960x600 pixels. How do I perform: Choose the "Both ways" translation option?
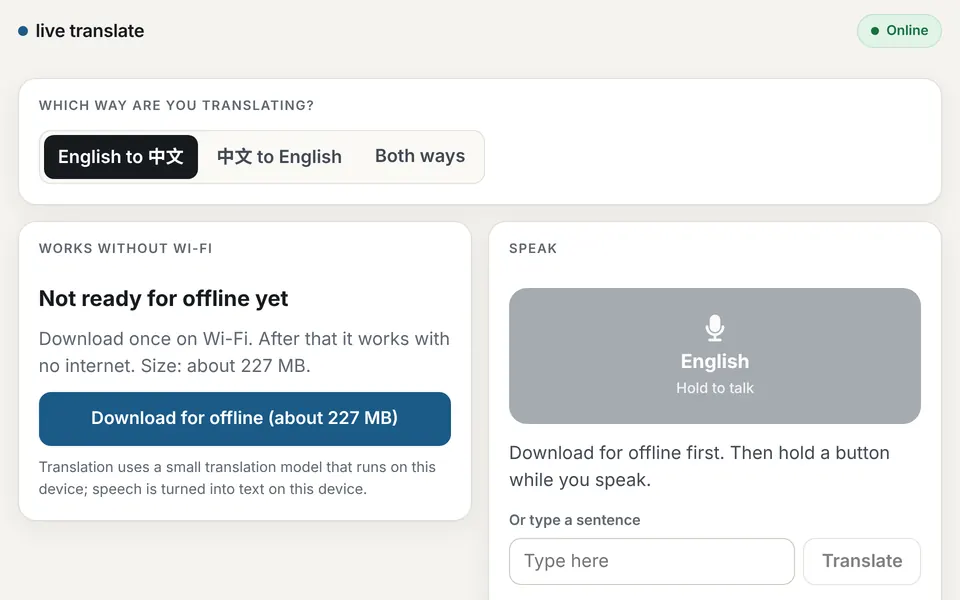coord(420,157)
